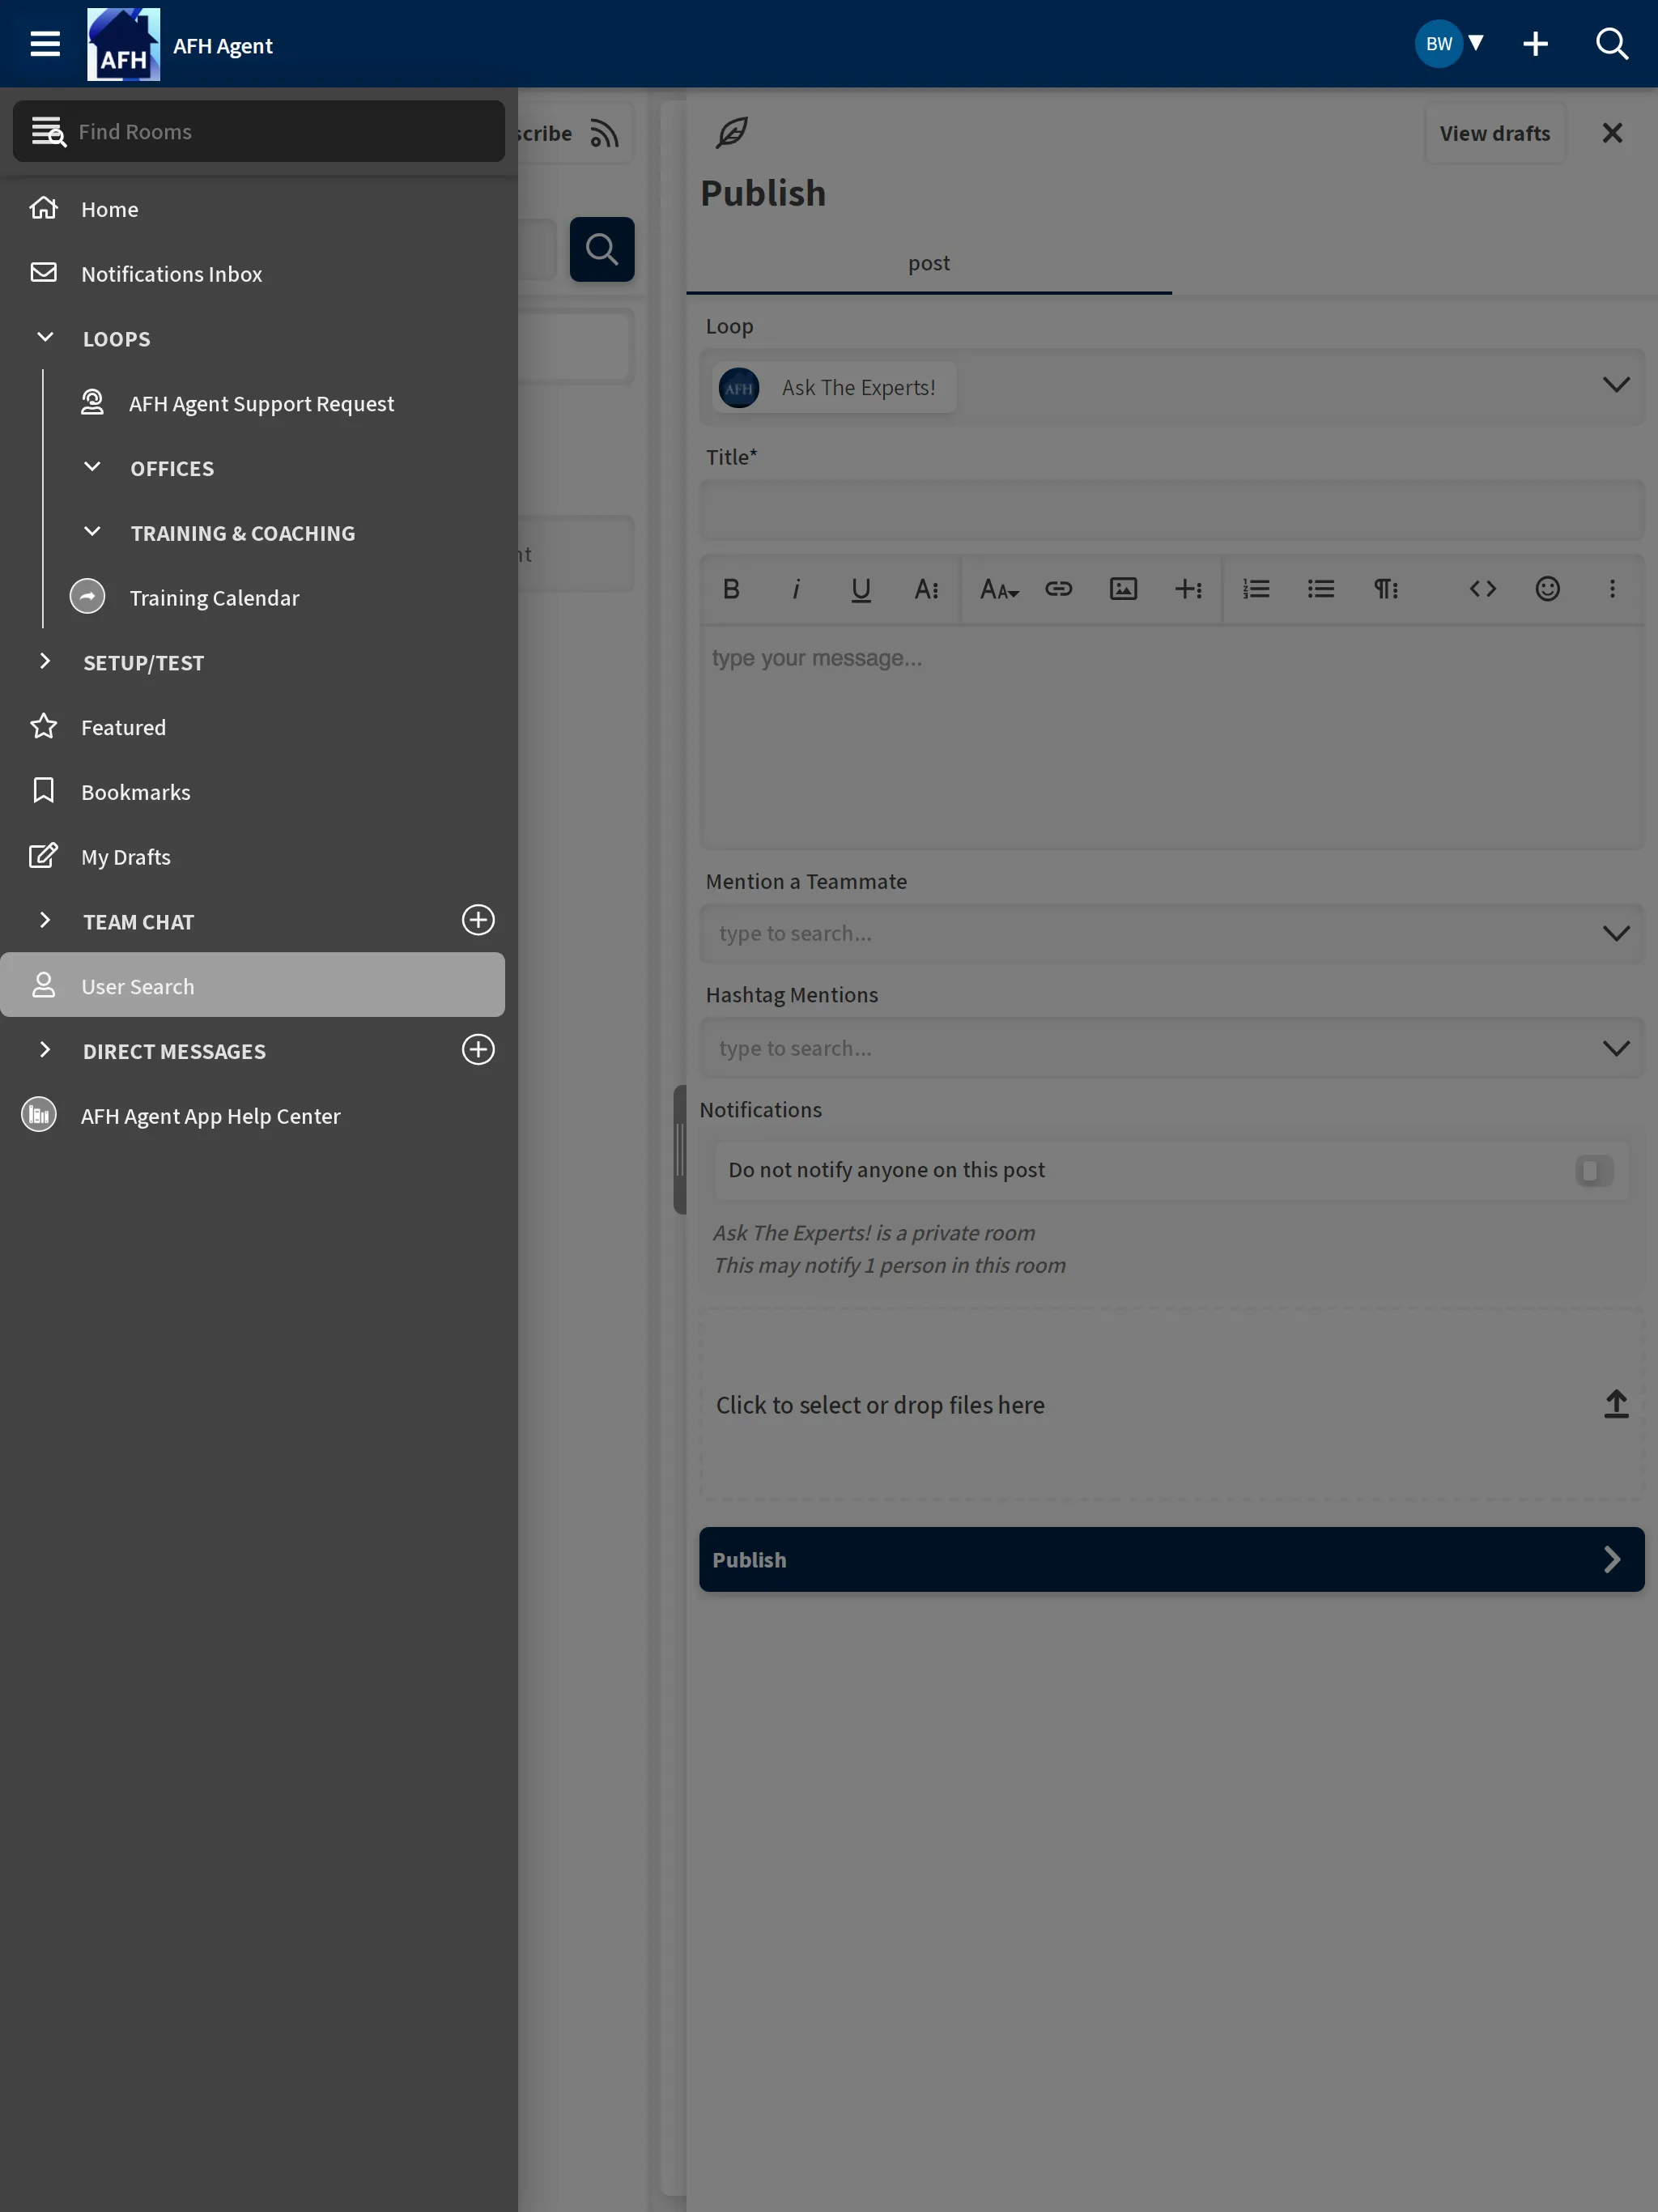Select the post tab
Viewport: 1658px width, 2212px height.
tap(928, 263)
